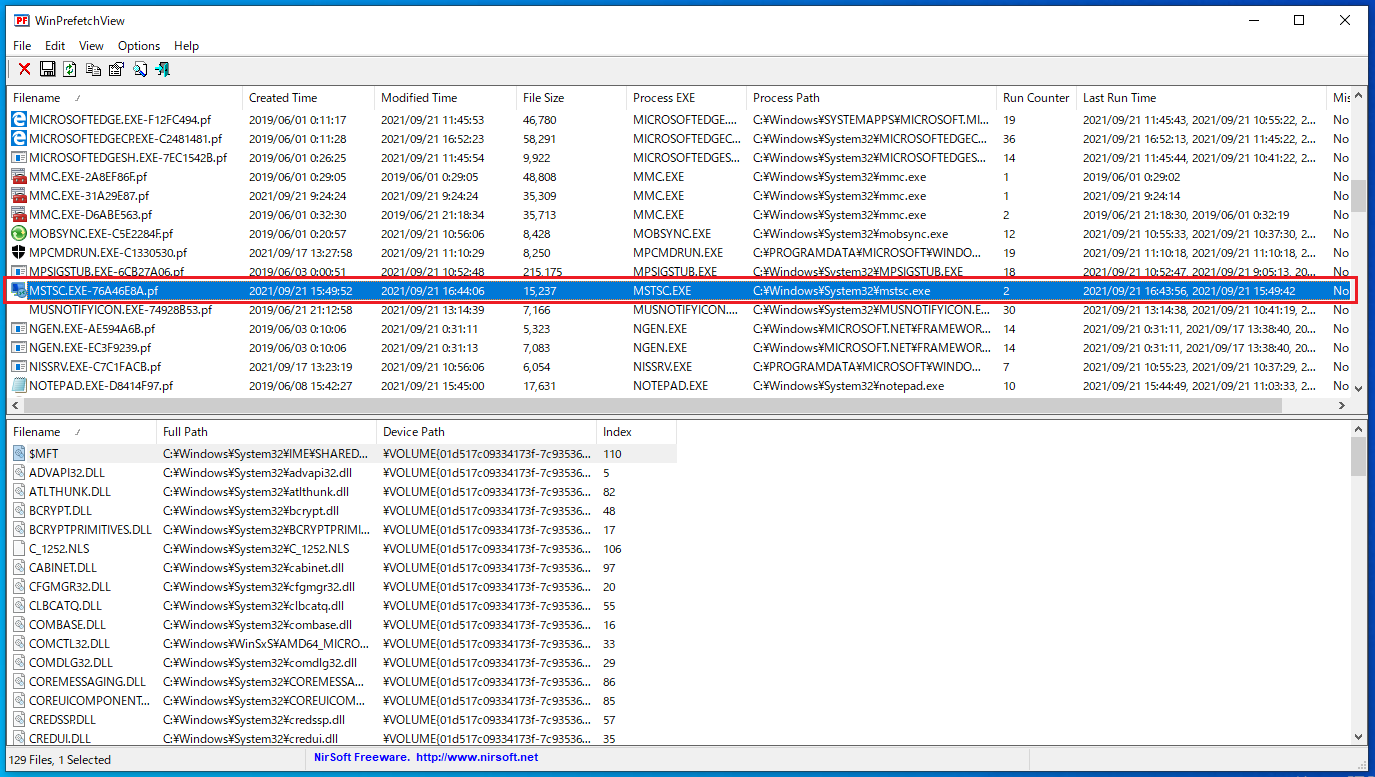Sort by Run Counter column header
This screenshot has height=777, width=1375.
(1036, 98)
